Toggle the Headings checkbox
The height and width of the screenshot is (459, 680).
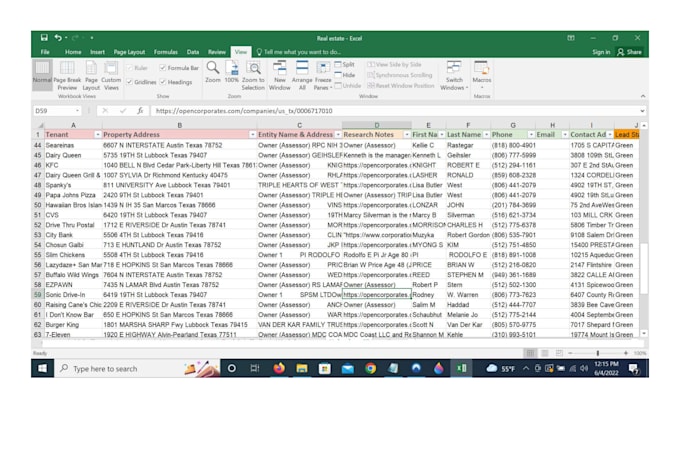pyautogui.click(x=163, y=82)
